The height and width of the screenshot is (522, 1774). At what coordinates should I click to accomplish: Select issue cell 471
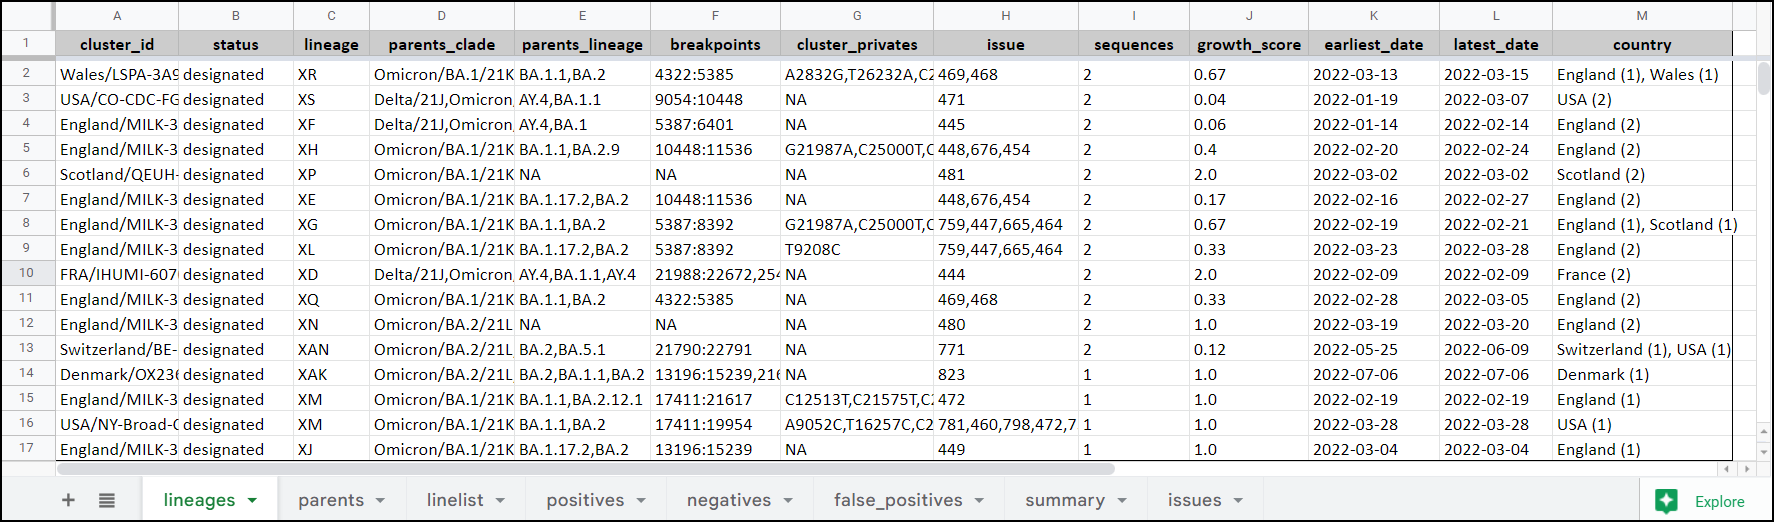tap(1005, 99)
